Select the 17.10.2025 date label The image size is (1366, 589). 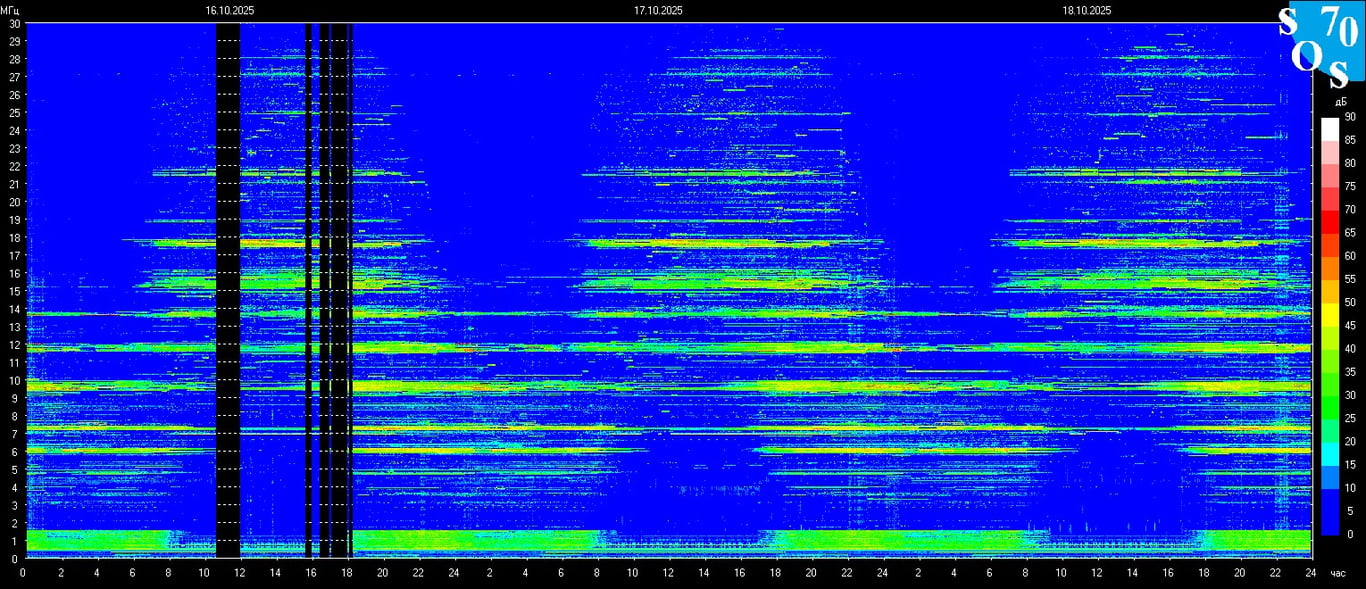658,10
